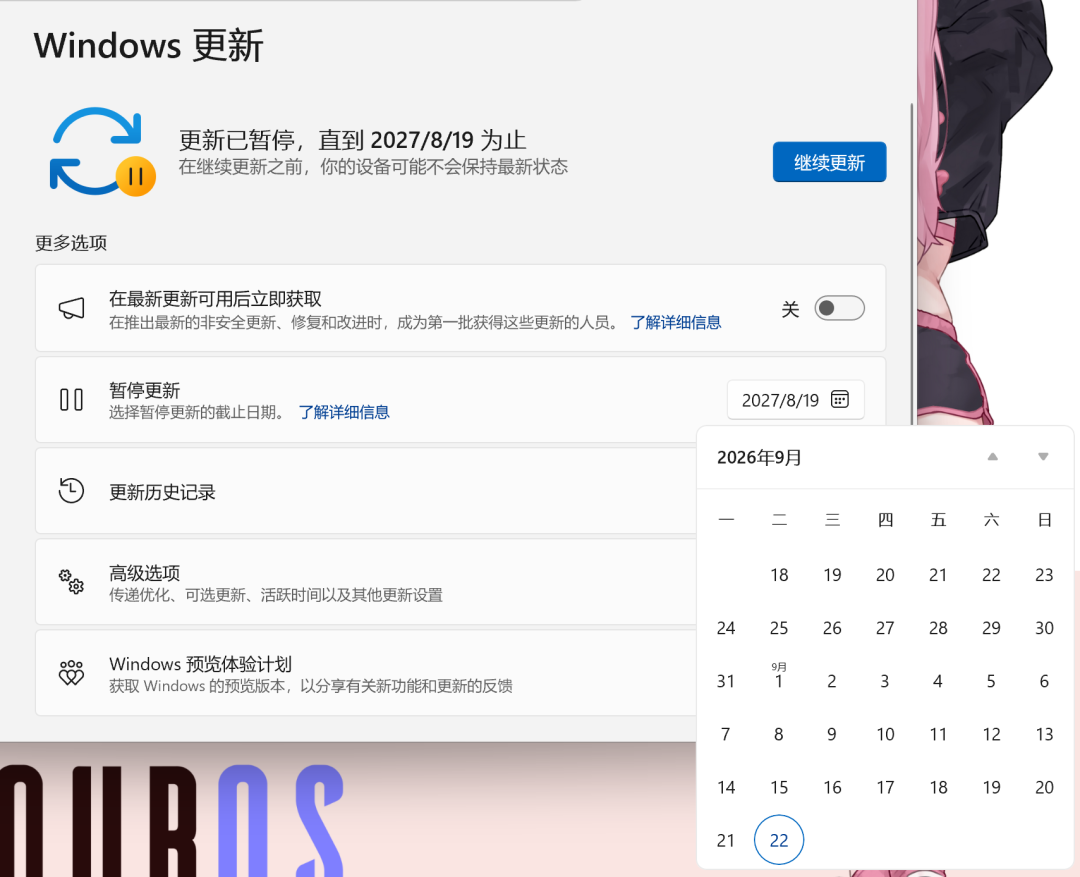Click the history clock icon
Image resolution: width=1080 pixels, height=877 pixels.
click(x=72, y=491)
